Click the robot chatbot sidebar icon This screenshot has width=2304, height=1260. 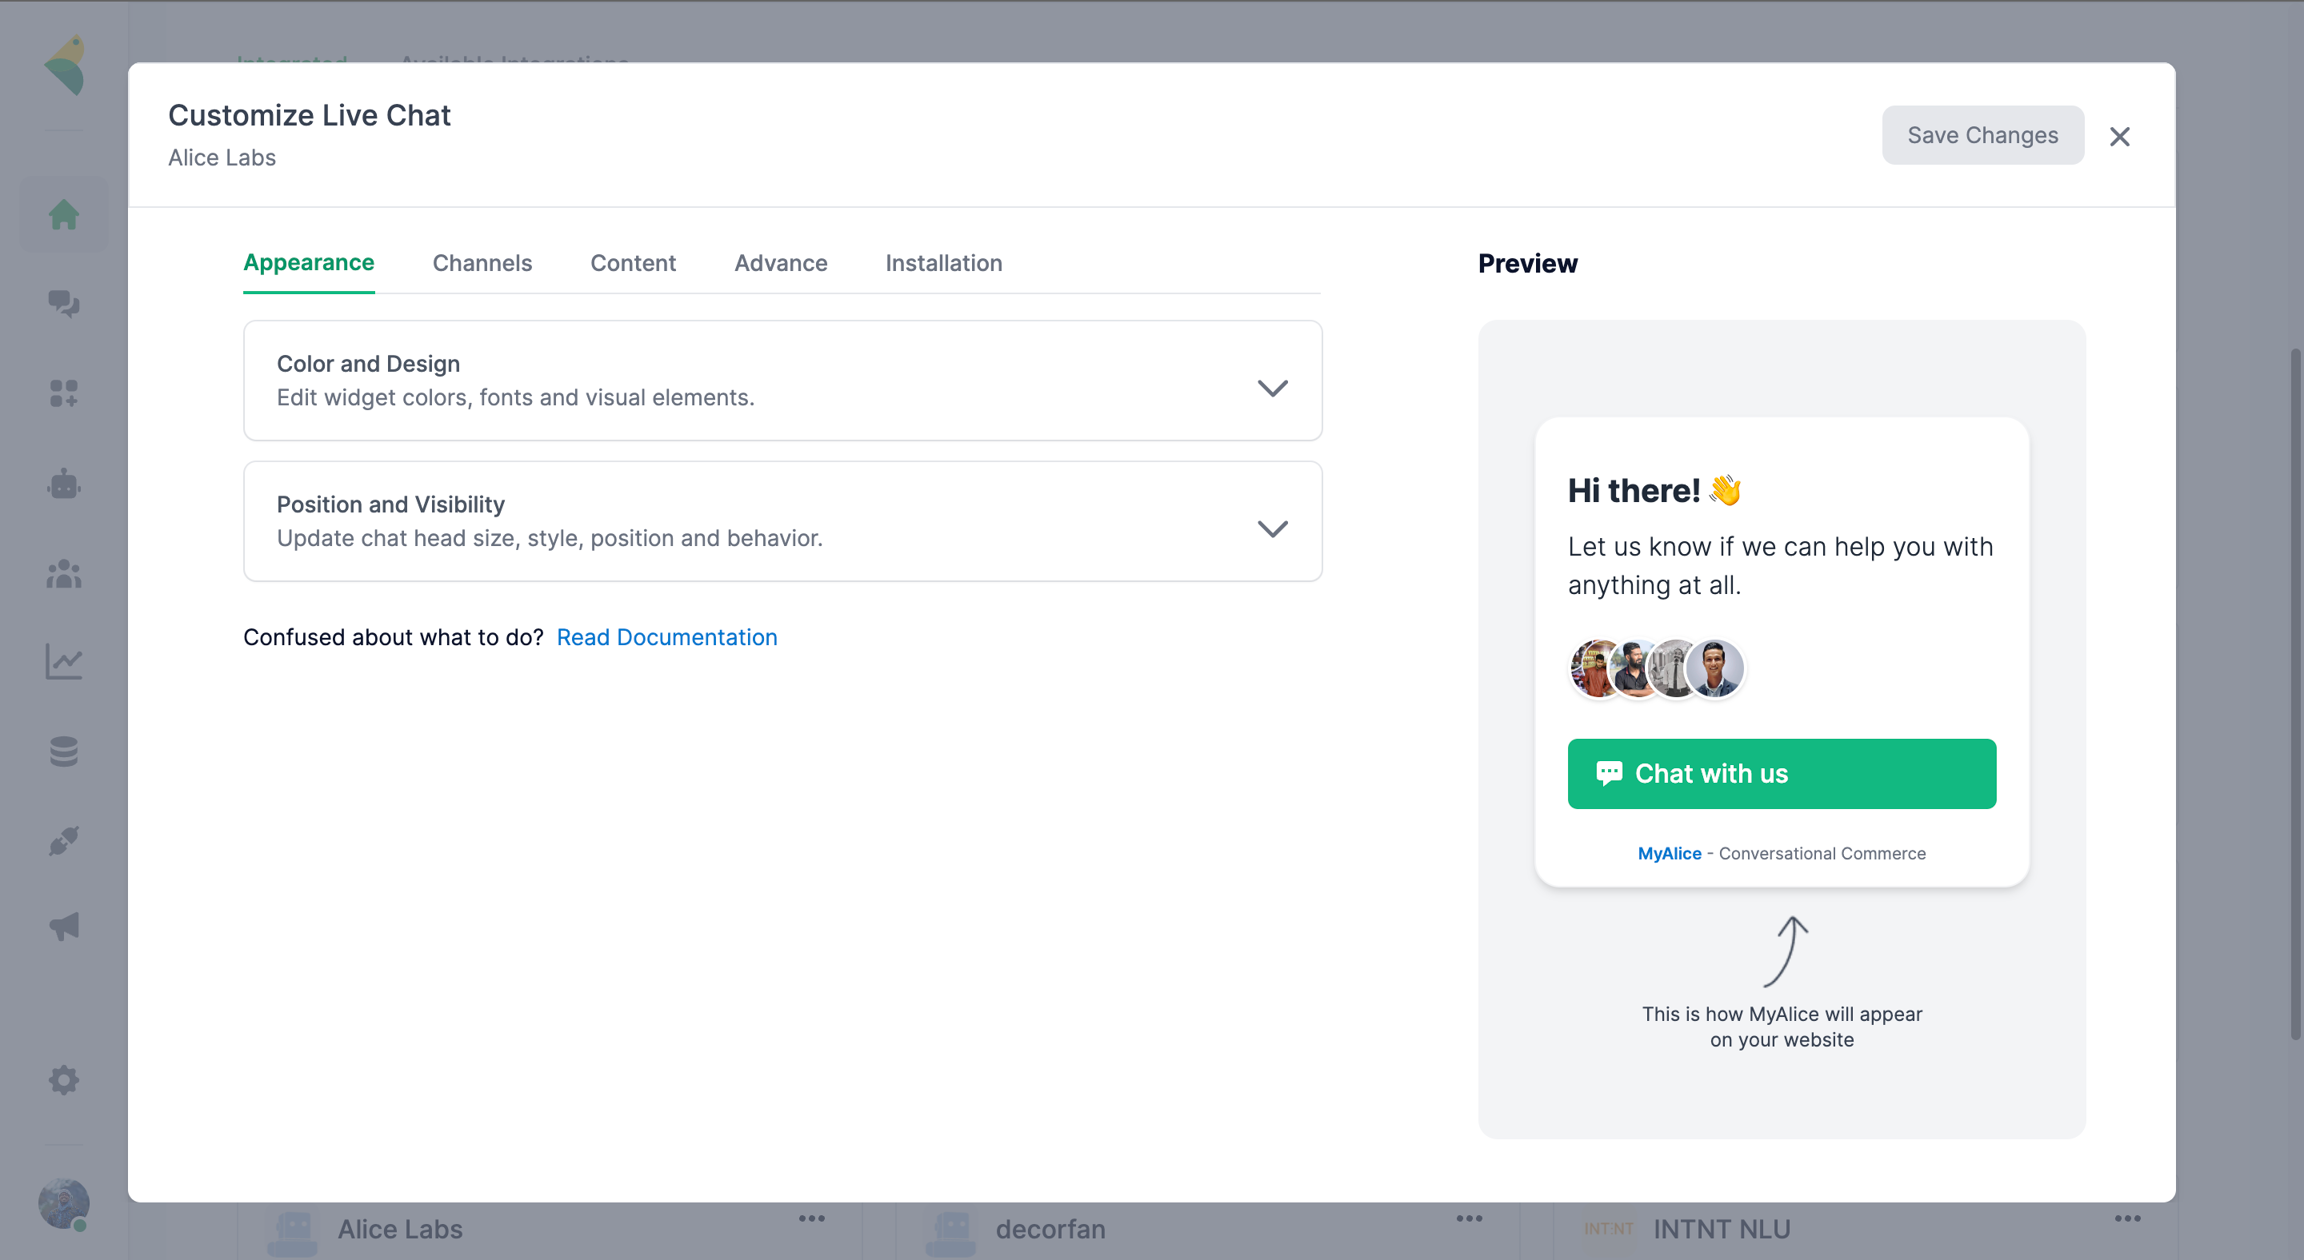point(64,485)
